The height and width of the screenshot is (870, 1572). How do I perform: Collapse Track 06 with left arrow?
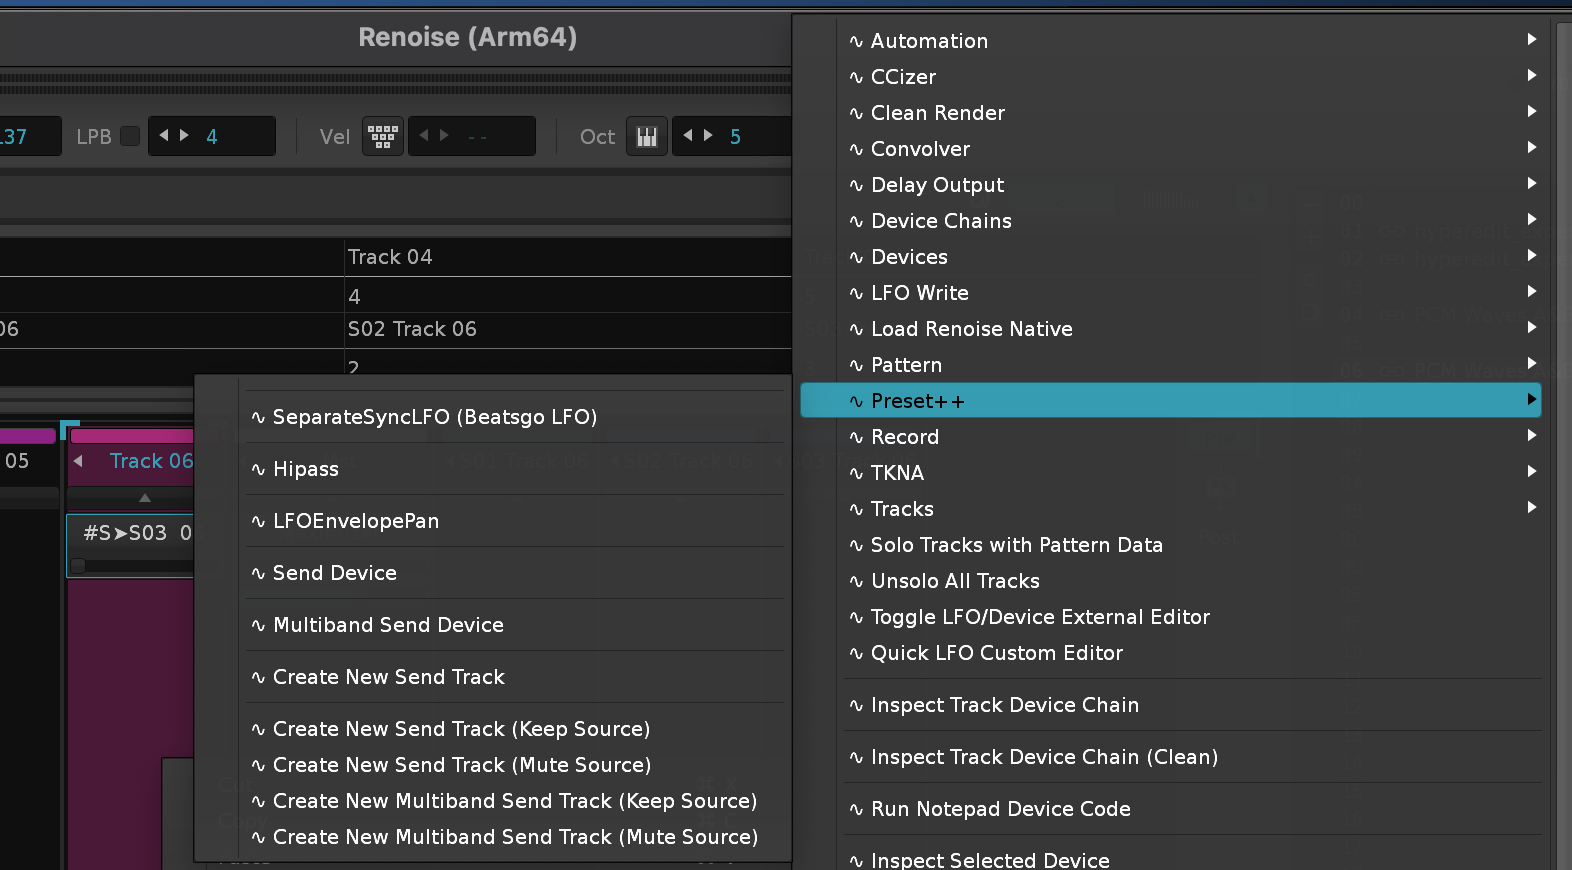78,461
